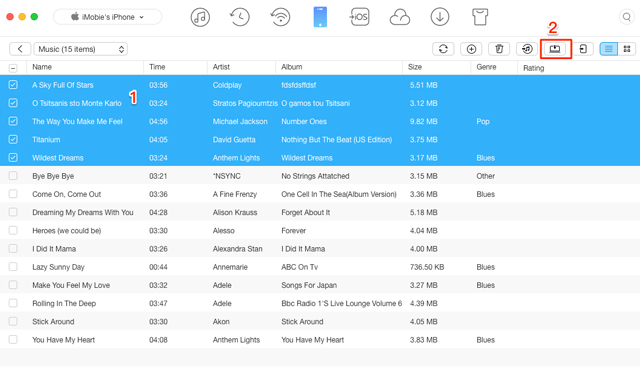The width and height of the screenshot is (640, 384).
Task: Delete selected songs with trash icon
Action: pos(499,49)
